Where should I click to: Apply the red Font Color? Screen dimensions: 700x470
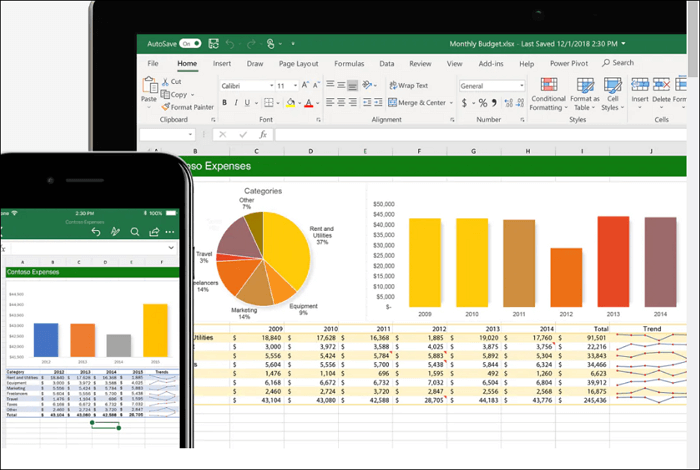click(308, 103)
